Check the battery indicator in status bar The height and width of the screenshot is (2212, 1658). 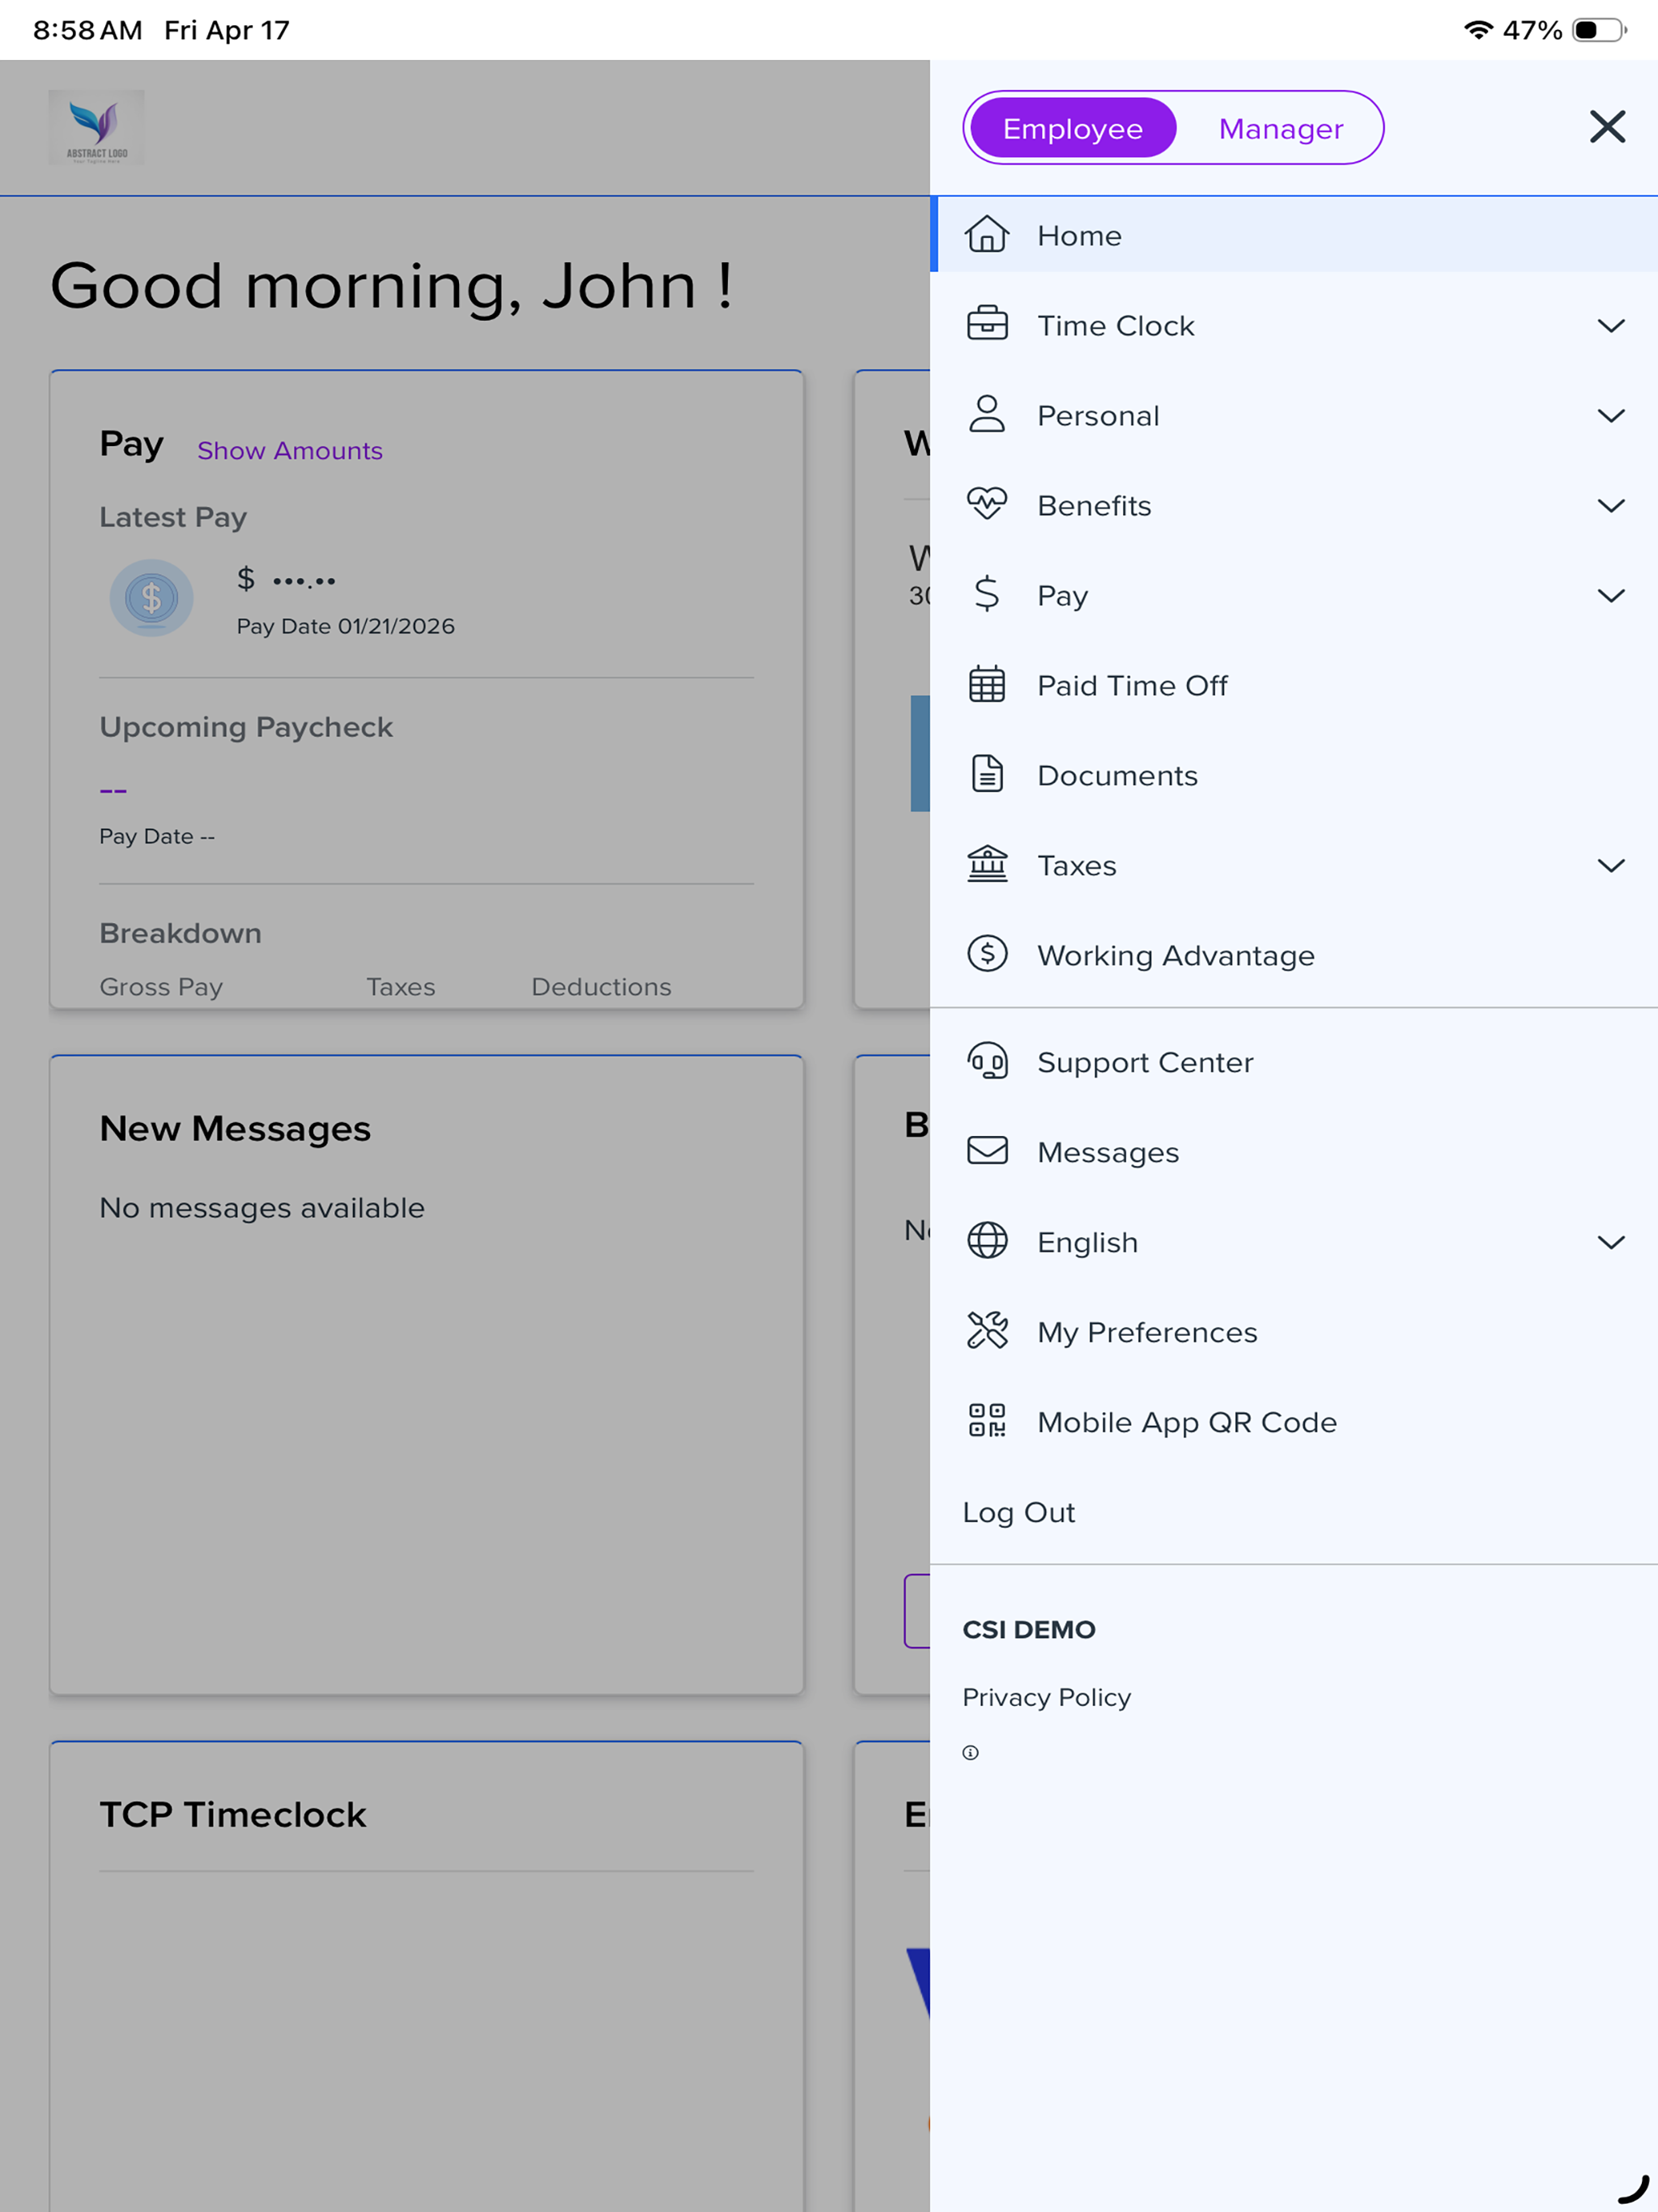click(1598, 30)
